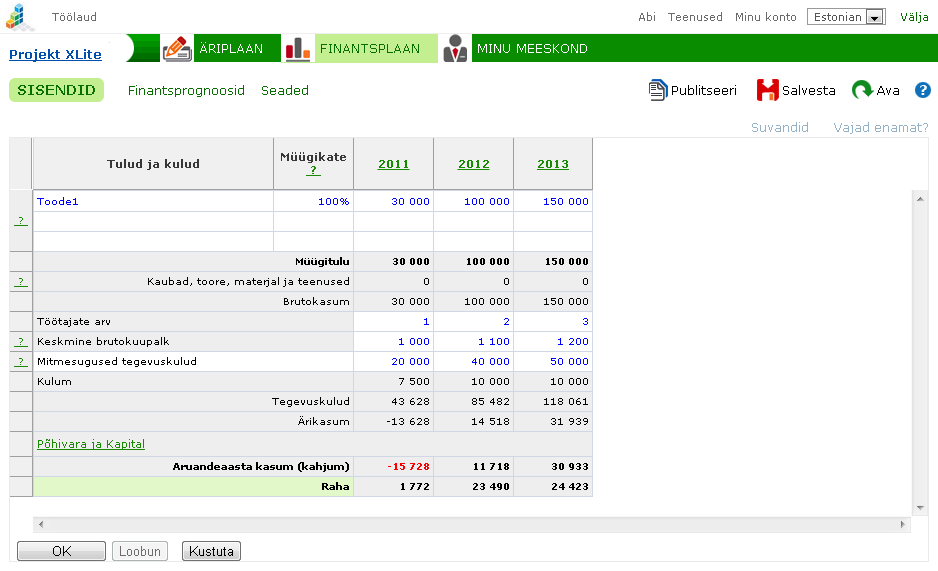This screenshot has width=938, height=571.
Task: Click help mark beside Mitmesugused tegevuskulud
Action: [21, 362]
